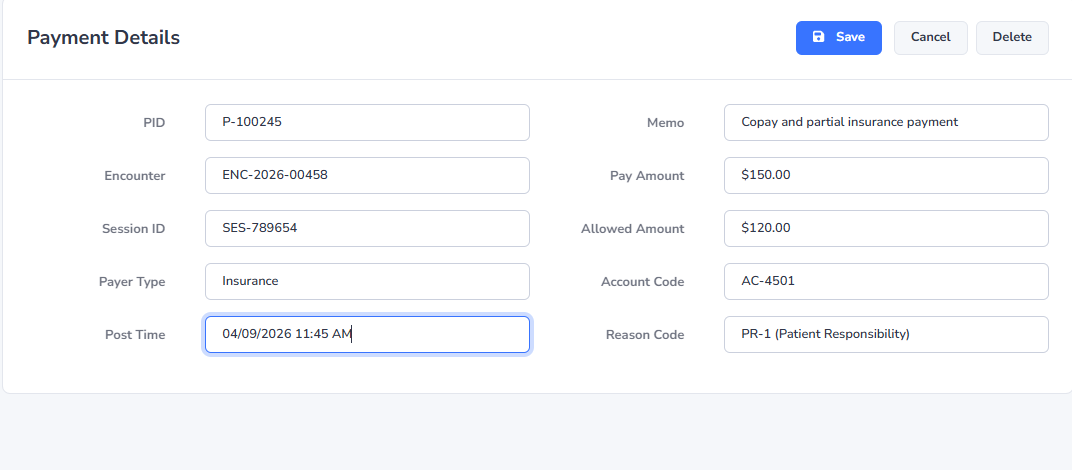1072x470 pixels.
Task: Delete this payment record
Action: pyautogui.click(x=1012, y=37)
